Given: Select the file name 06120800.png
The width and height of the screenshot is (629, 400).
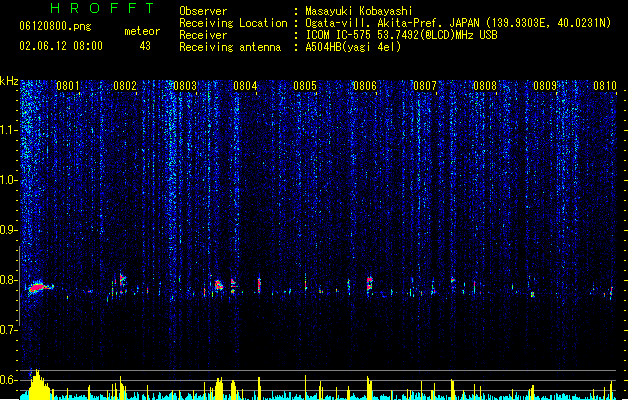Looking at the screenshot, I should pos(55,26).
